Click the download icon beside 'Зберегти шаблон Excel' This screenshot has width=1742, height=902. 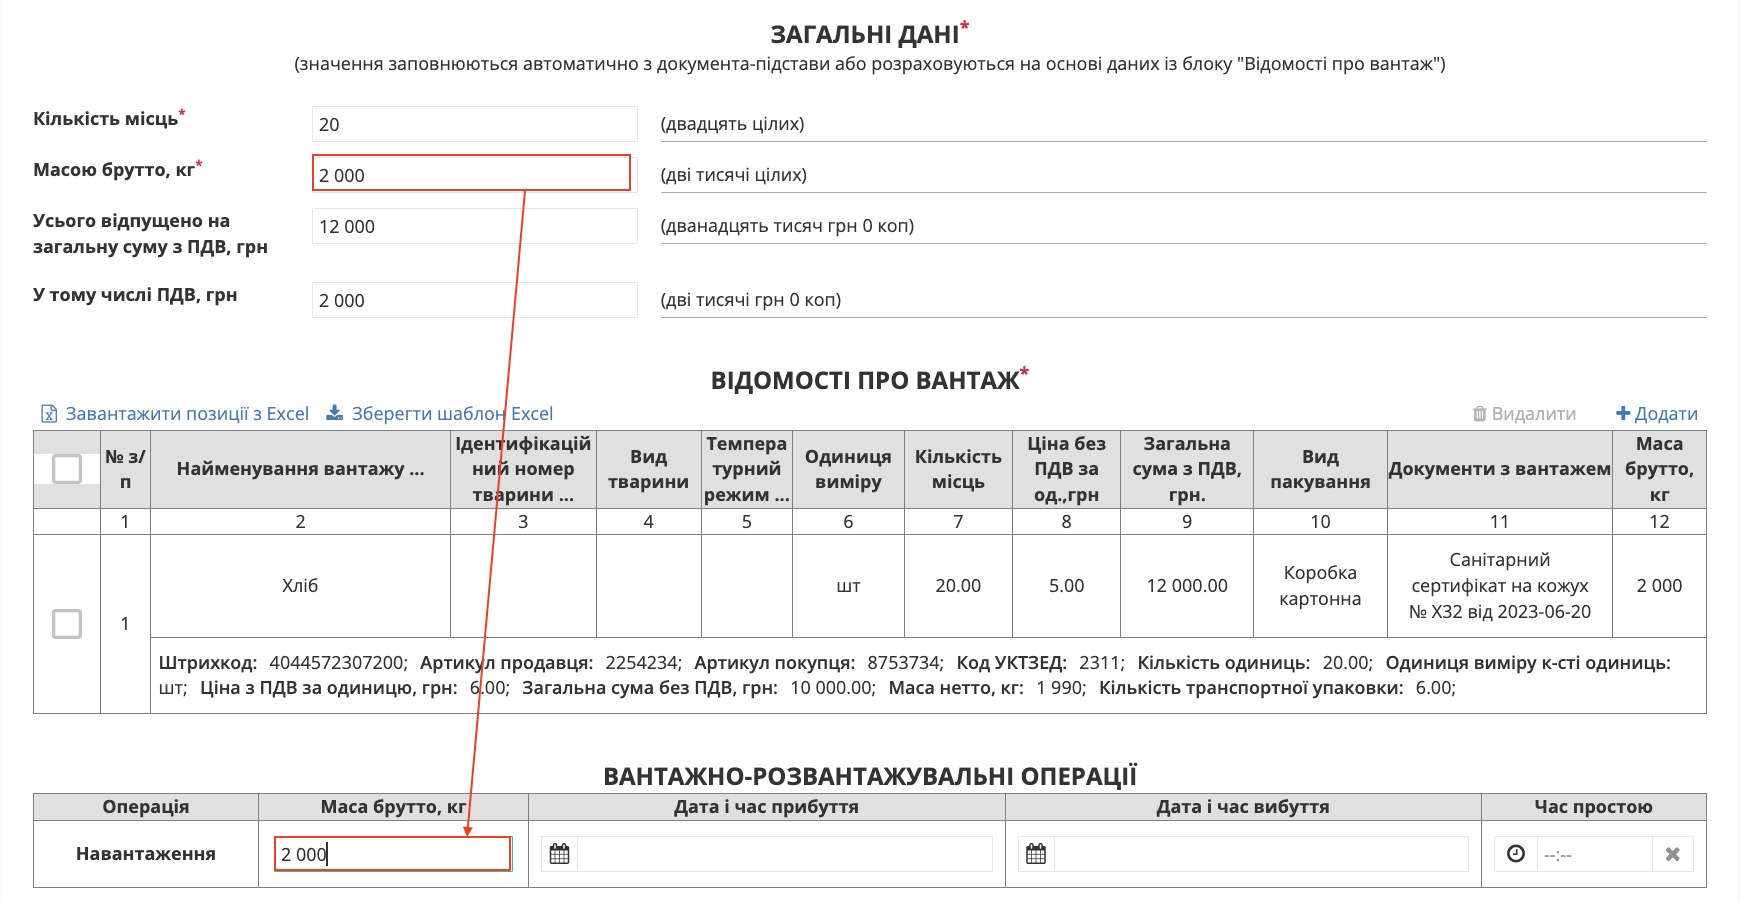pyautogui.click(x=335, y=413)
